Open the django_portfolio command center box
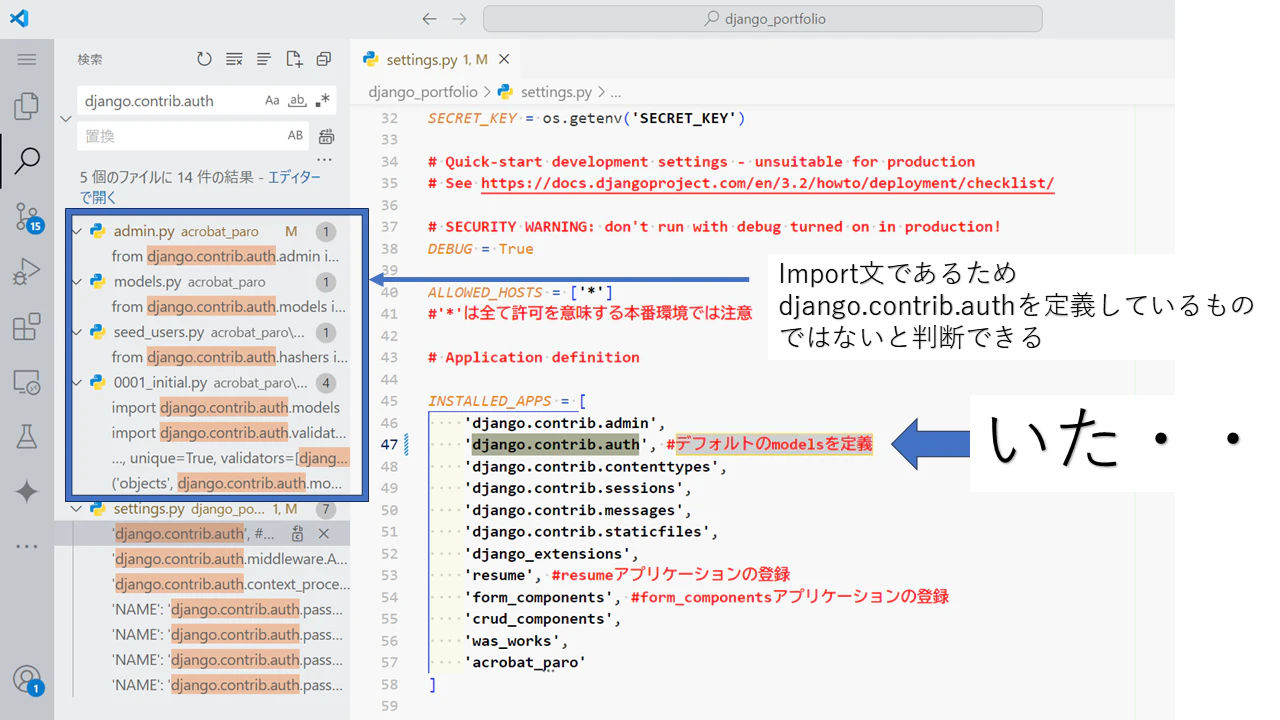This screenshot has height=720, width=1280. point(763,19)
